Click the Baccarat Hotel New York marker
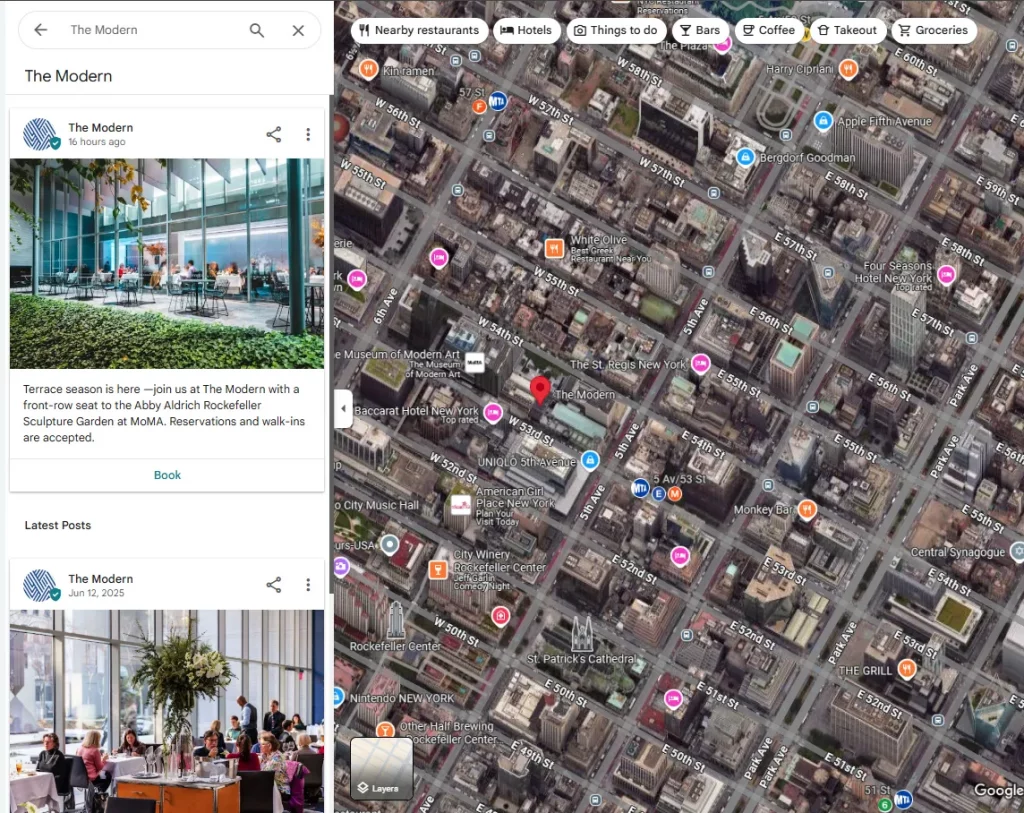Image resolution: width=1024 pixels, height=813 pixels. tap(492, 413)
